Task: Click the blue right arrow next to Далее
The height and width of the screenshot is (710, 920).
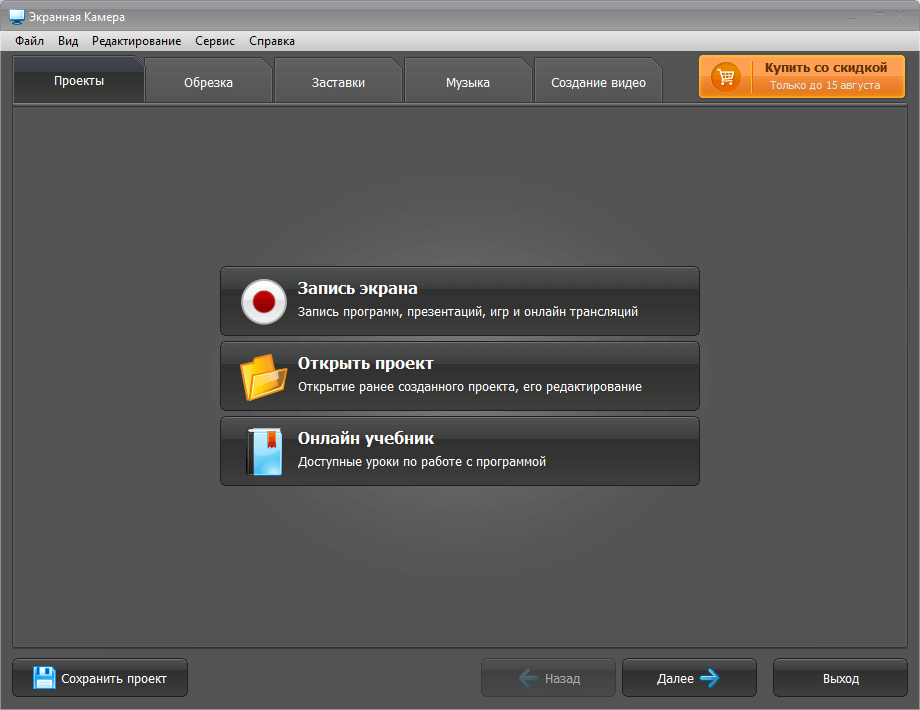Action: [x=710, y=678]
